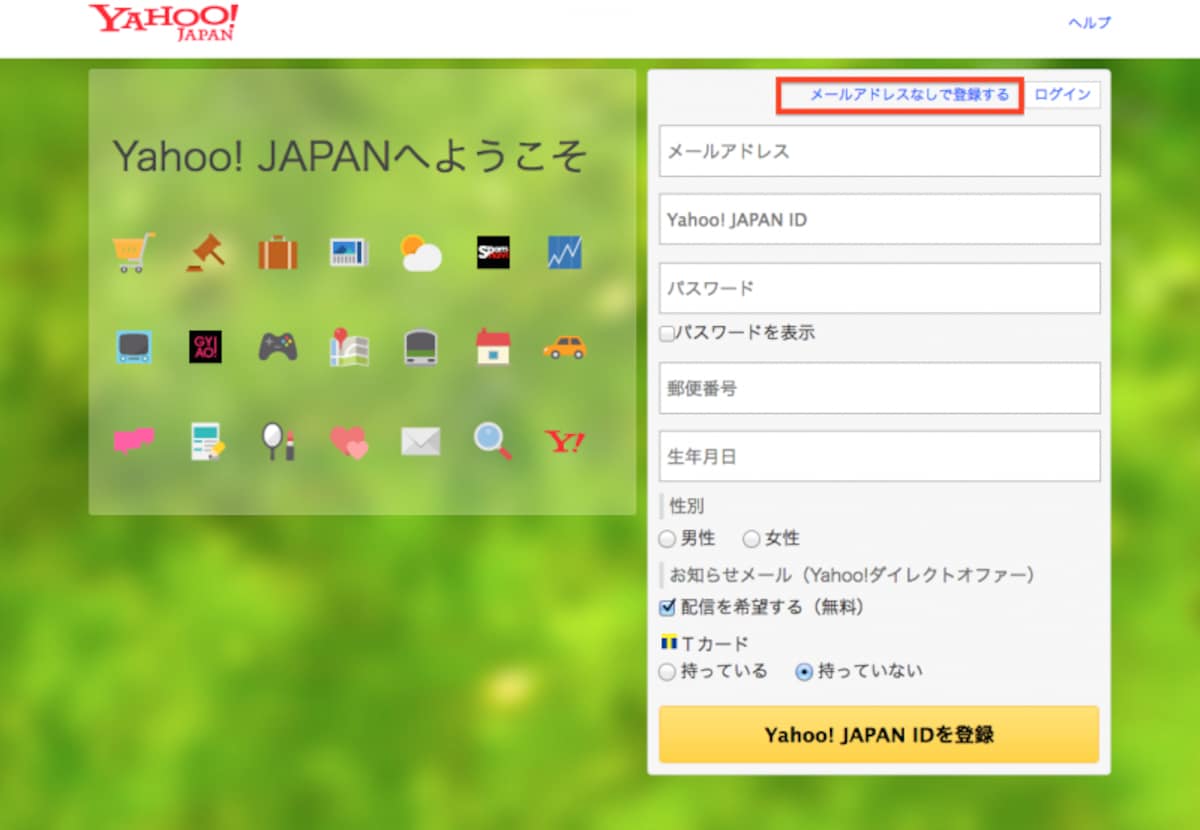Click the 性別 label
The width and height of the screenshot is (1200, 830).
tap(687, 506)
